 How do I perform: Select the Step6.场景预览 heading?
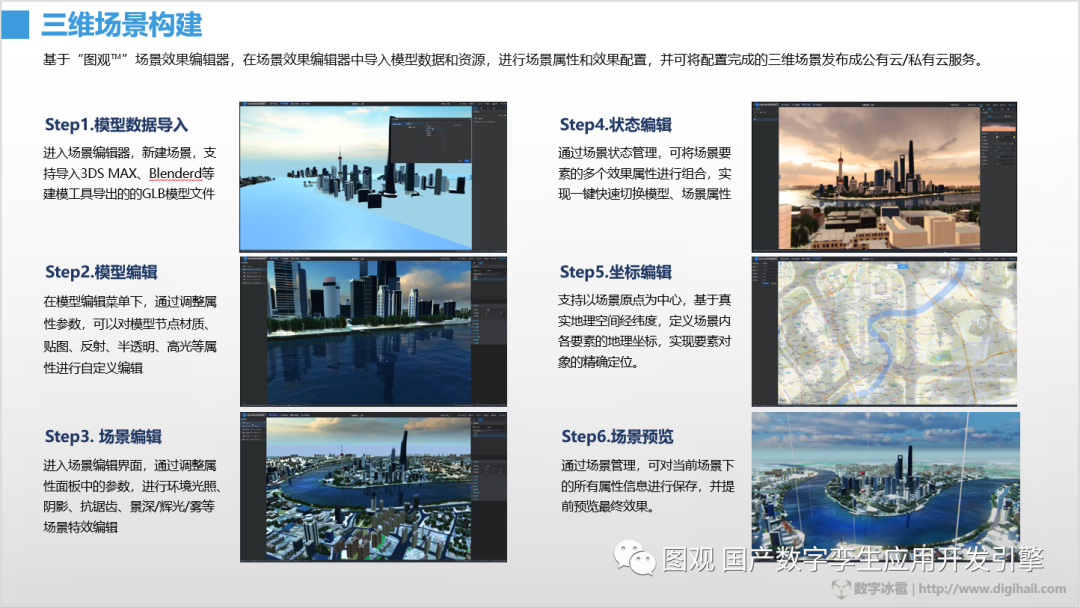(x=617, y=437)
